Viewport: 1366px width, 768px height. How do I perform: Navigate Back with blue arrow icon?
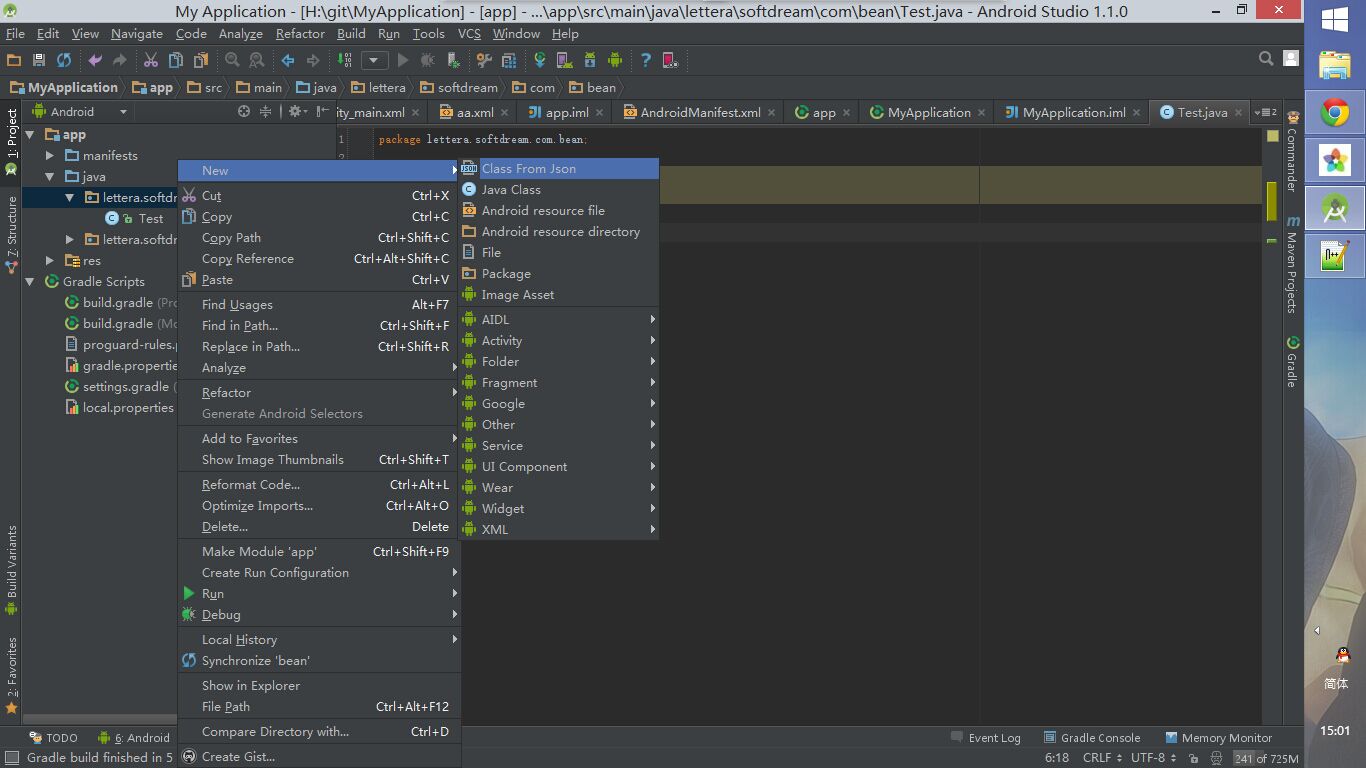coord(288,60)
